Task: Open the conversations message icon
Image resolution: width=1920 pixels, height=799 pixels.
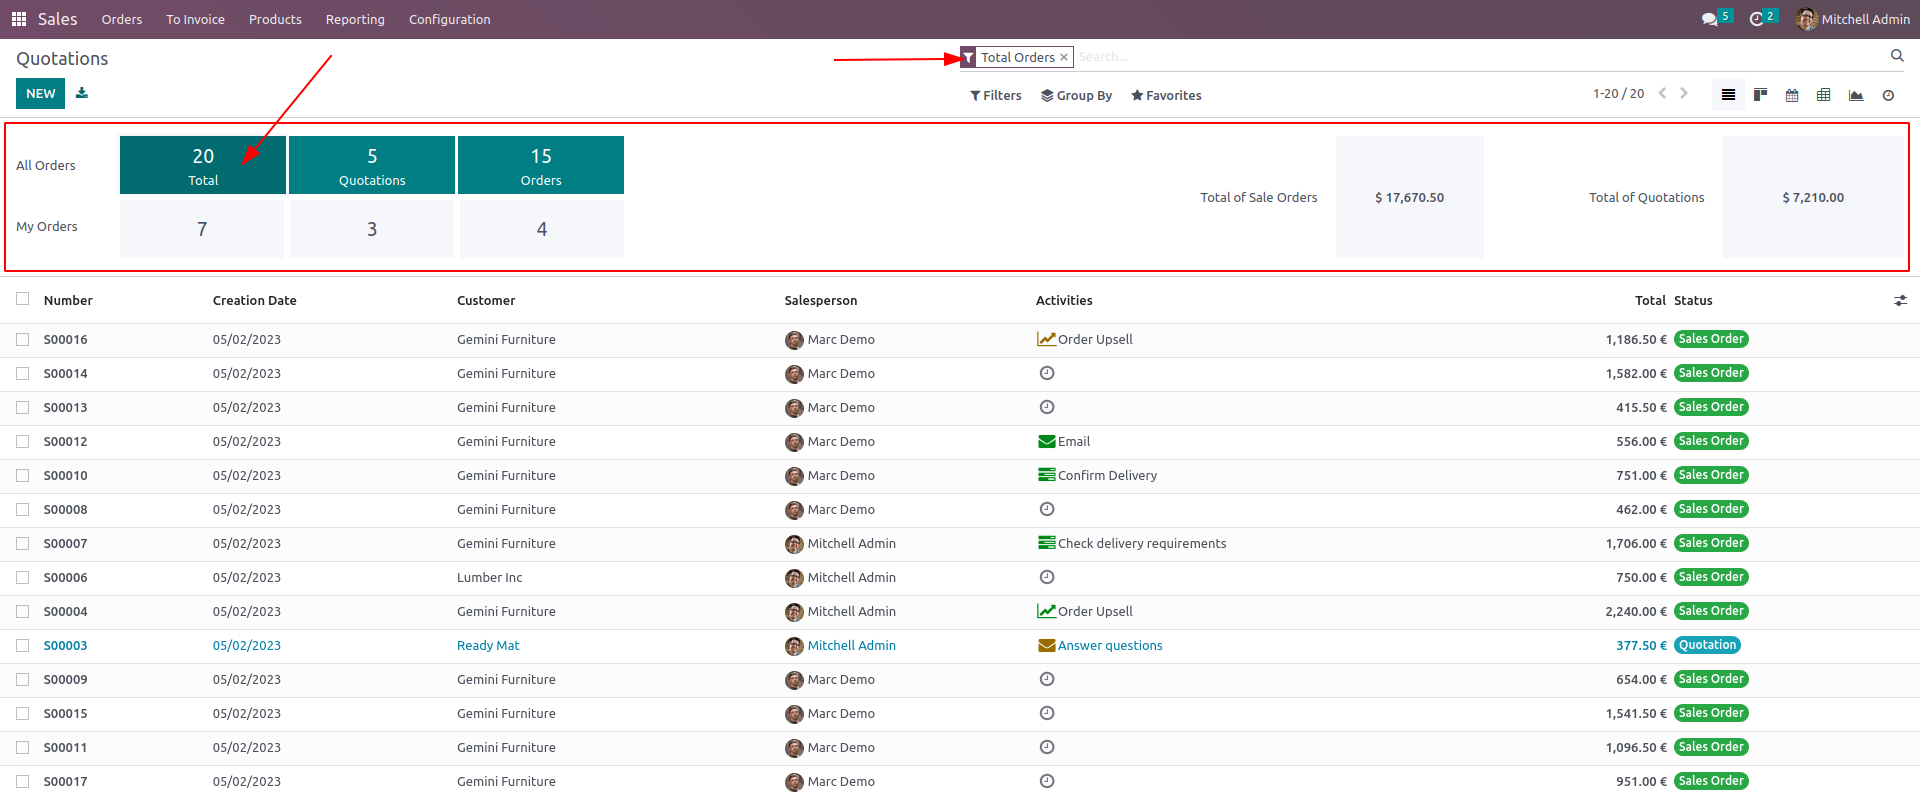Action: (1710, 19)
